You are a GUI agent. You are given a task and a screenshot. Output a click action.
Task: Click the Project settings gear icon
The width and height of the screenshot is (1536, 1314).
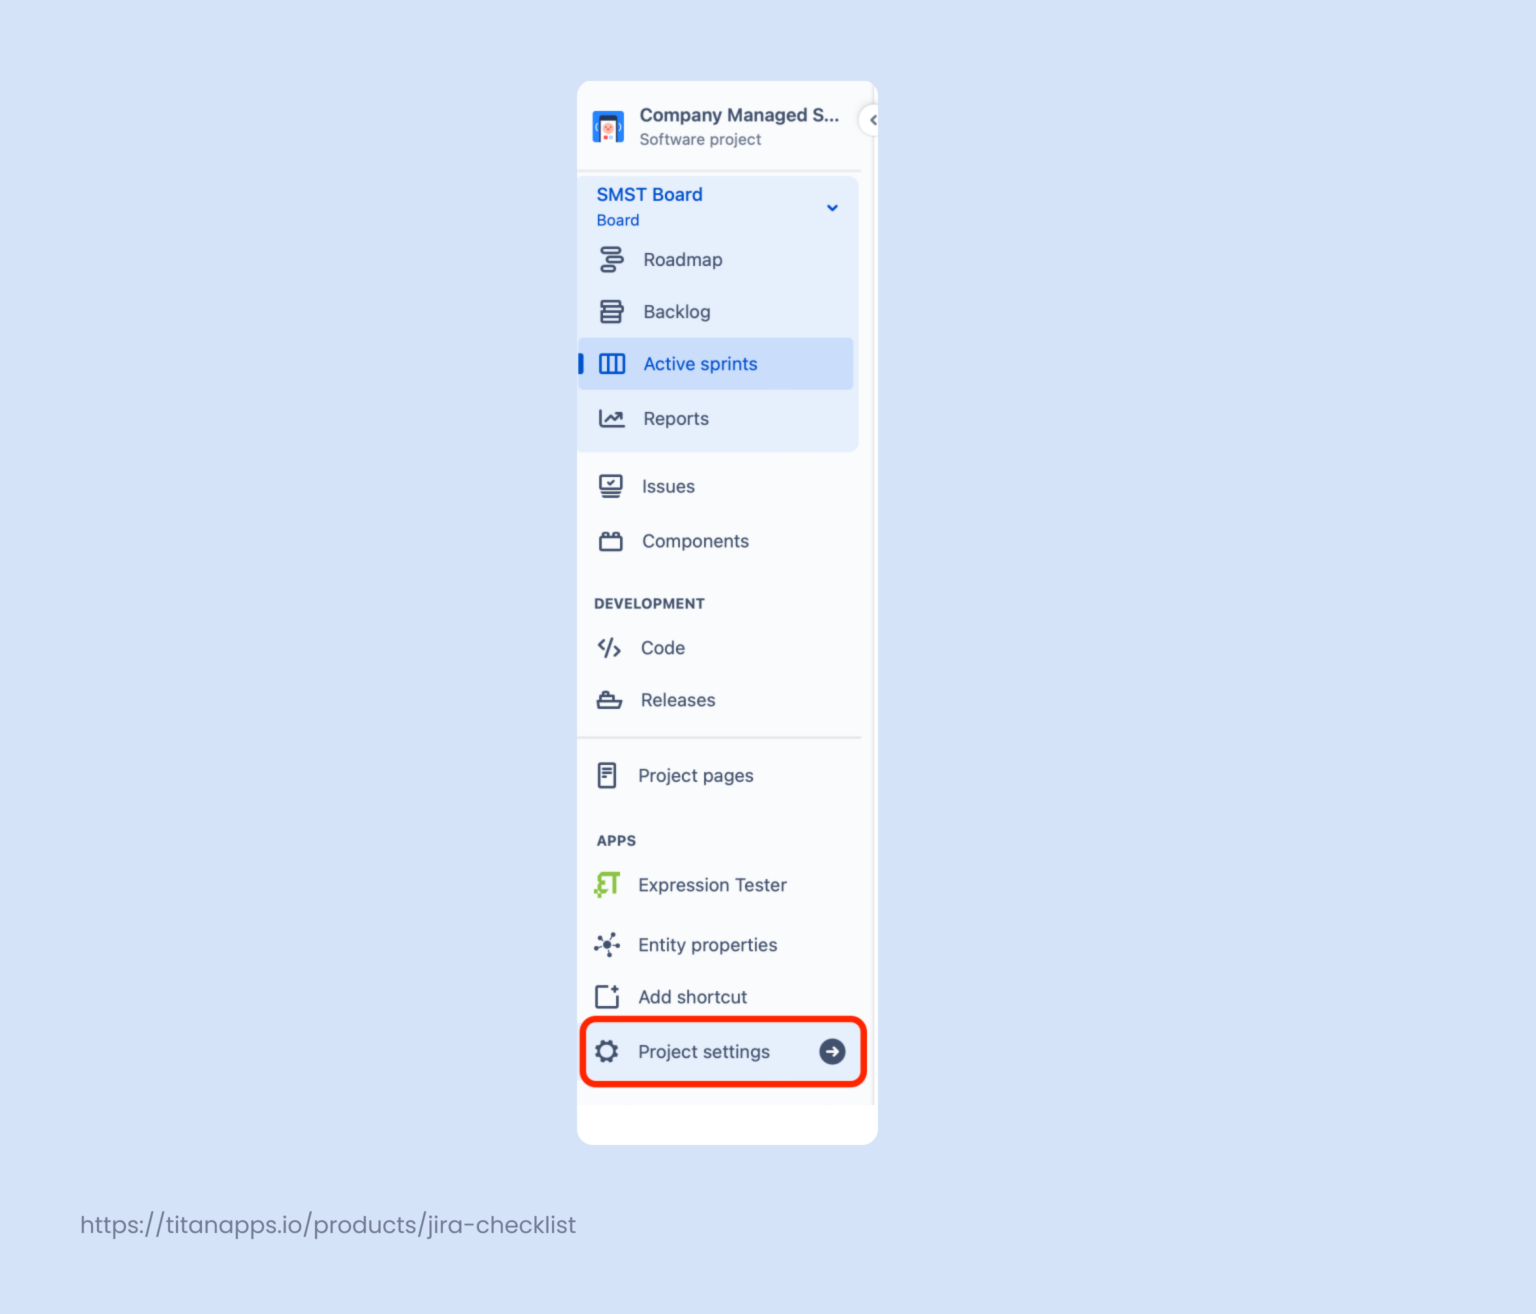click(607, 1051)
